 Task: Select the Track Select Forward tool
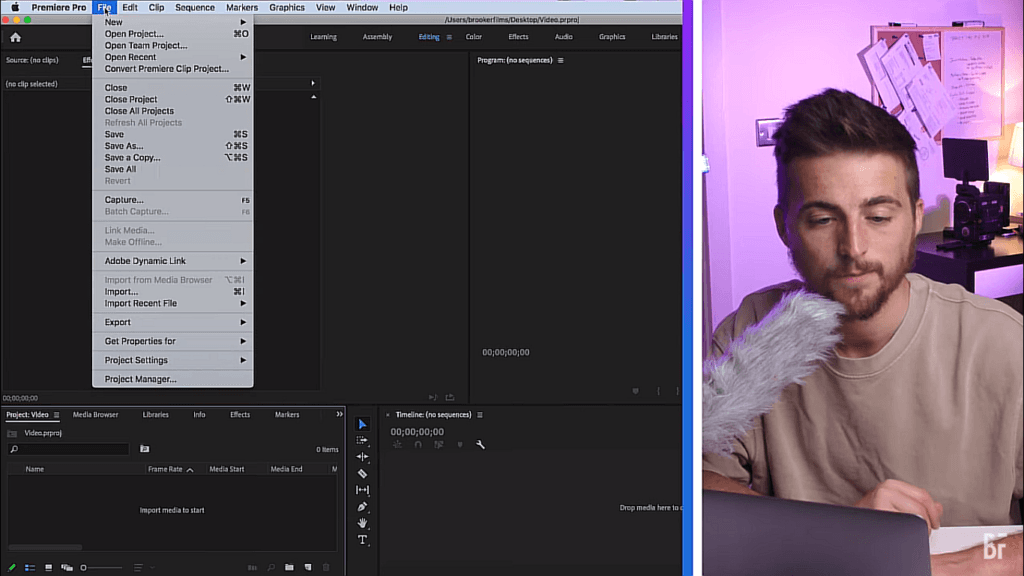point(362,441)
